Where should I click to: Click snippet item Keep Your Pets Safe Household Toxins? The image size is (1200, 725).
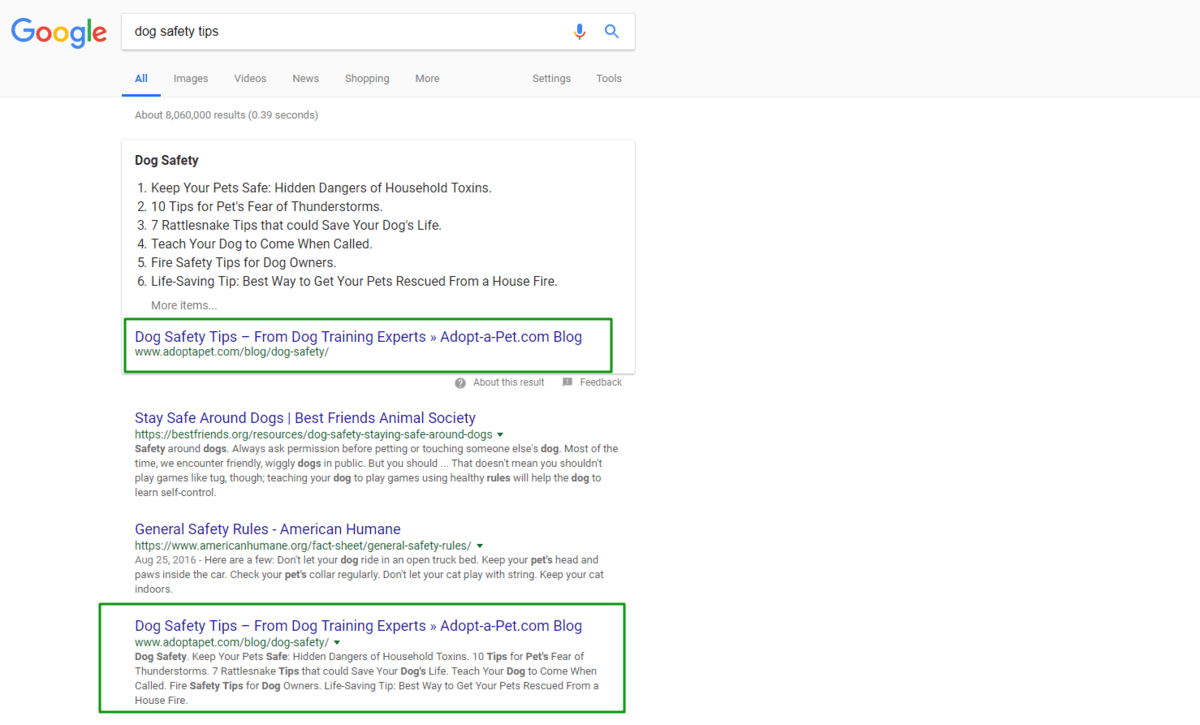[321, 188]
